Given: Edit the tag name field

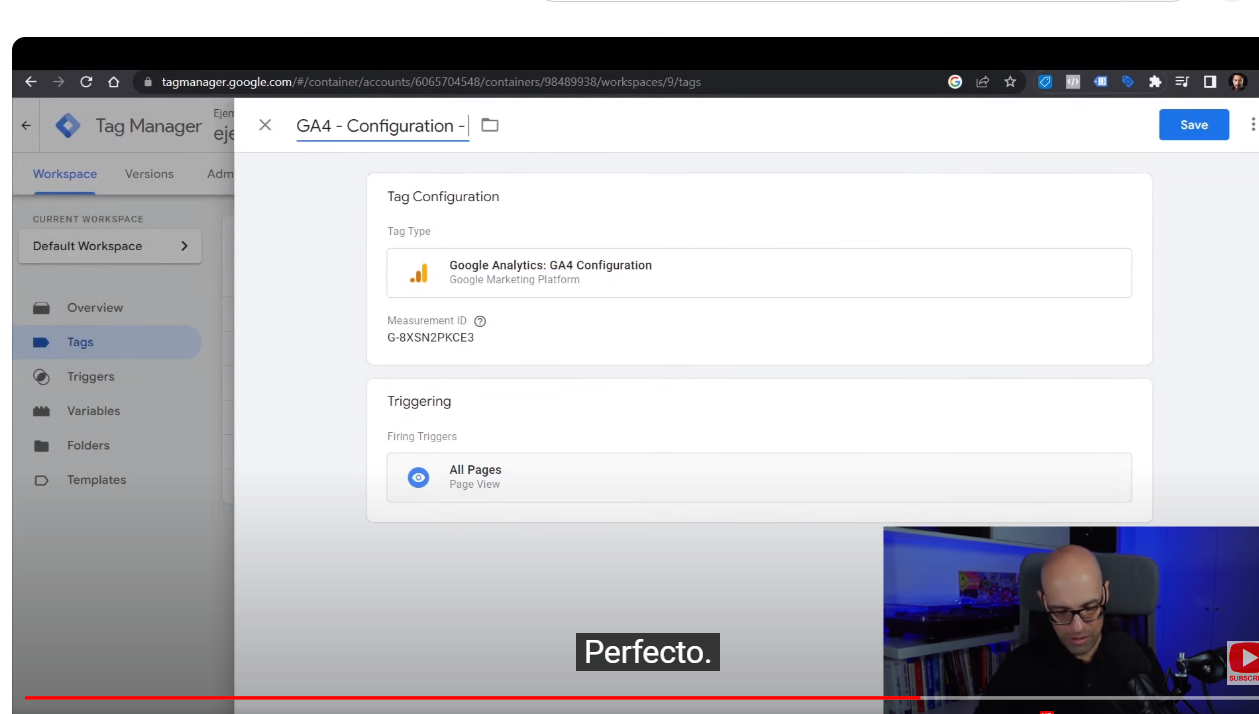Looking at the screenshot, I should coord(383,126).
